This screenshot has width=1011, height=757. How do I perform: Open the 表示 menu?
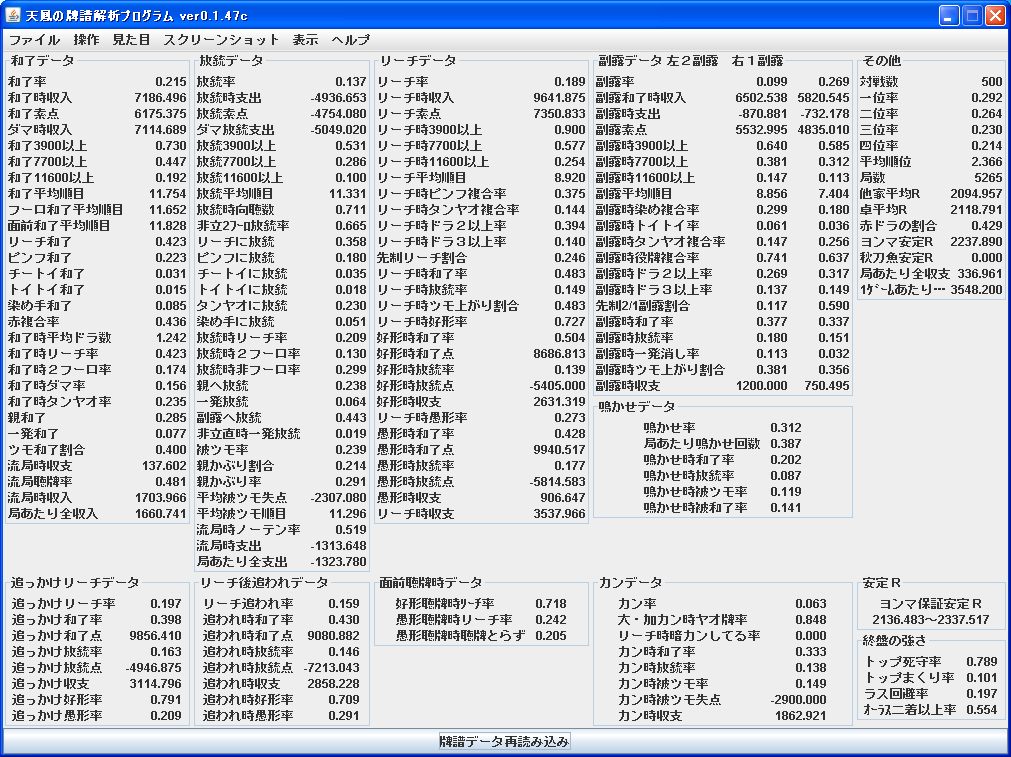click(x=305, y=39)
